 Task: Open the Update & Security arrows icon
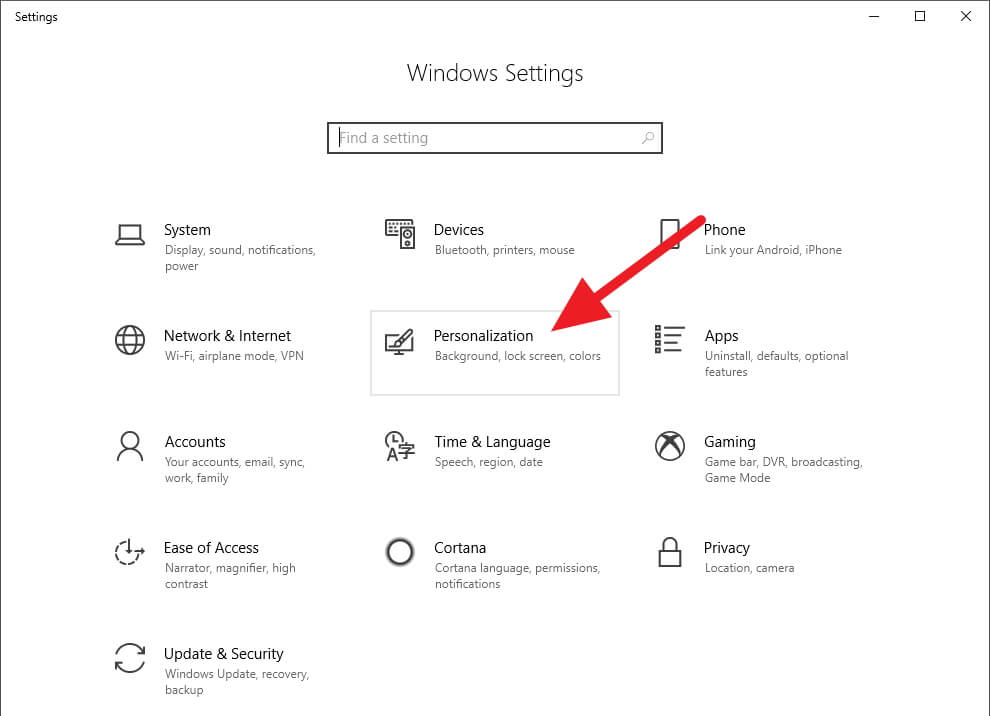tap(130, 658)
